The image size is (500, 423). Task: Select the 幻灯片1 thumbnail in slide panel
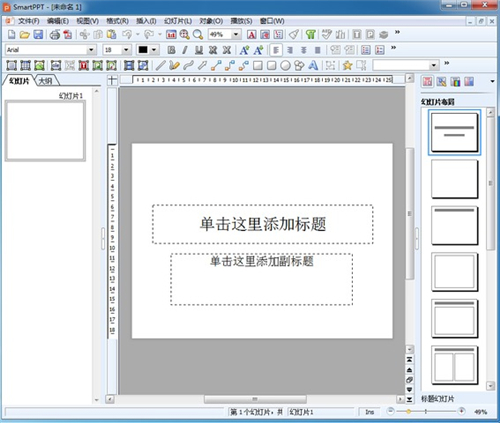tap(45, 131)
